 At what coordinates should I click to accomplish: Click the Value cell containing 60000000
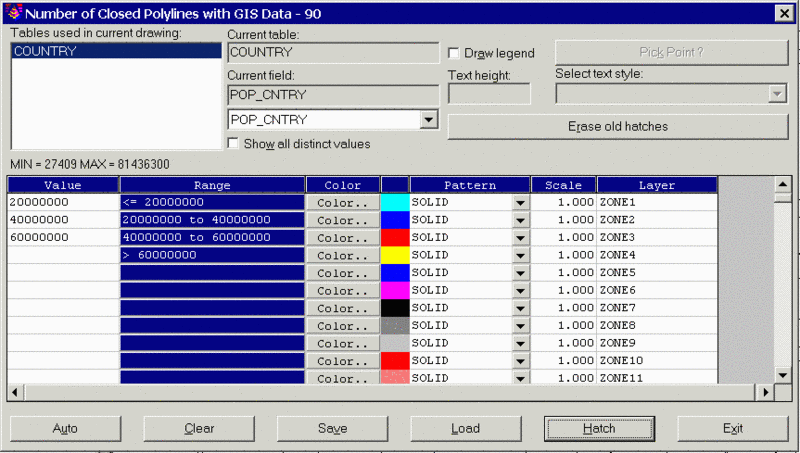(x=63, y=238)
